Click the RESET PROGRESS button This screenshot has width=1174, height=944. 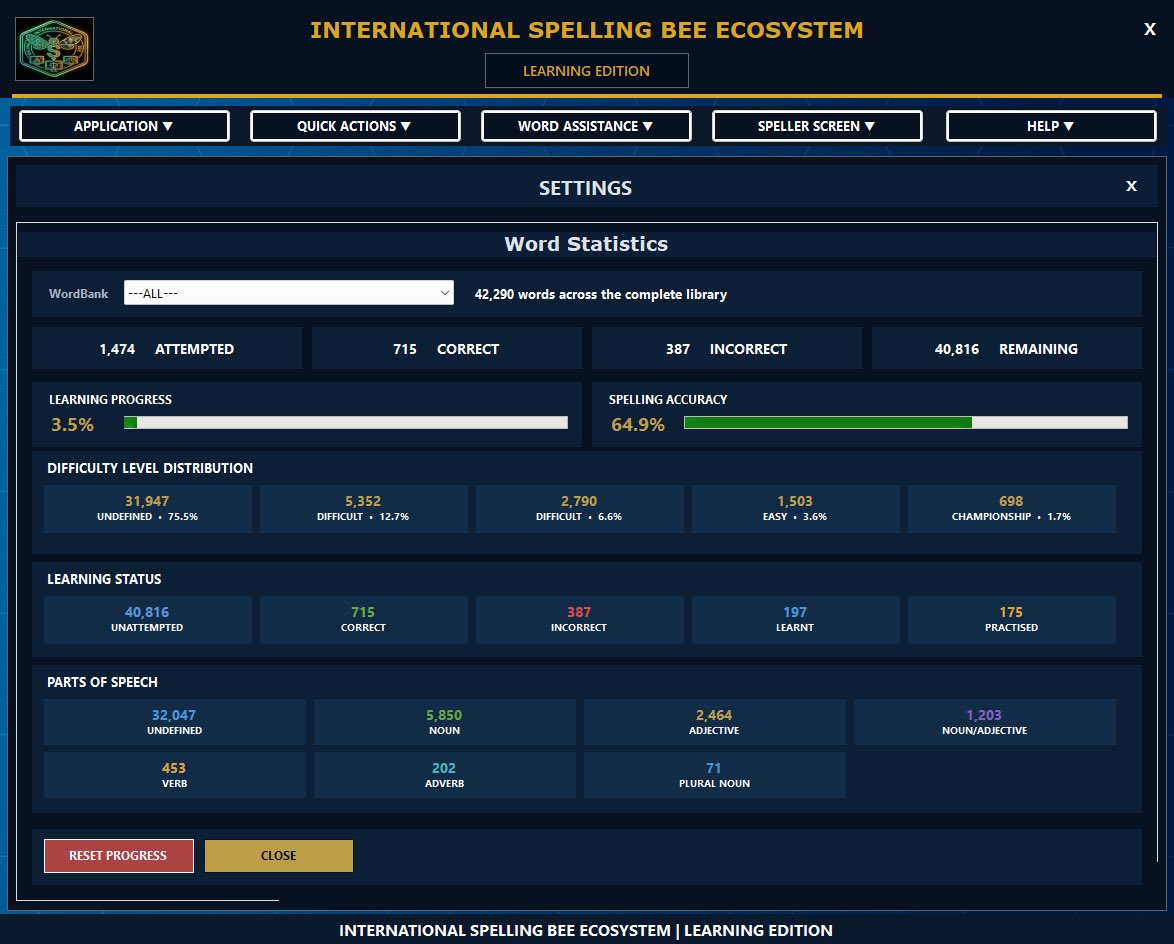pyautogui.click(x=118, y=856)
